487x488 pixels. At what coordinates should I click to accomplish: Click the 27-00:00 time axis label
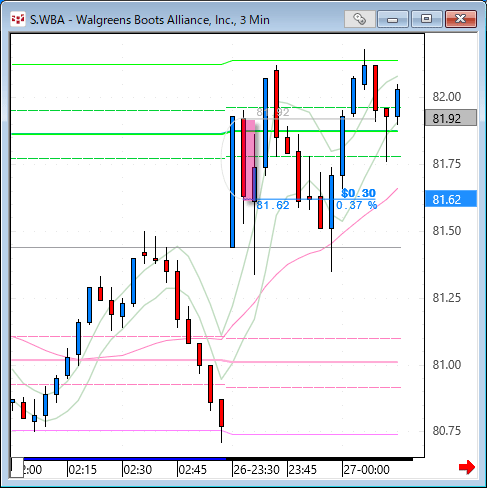(x=366, y=470)
